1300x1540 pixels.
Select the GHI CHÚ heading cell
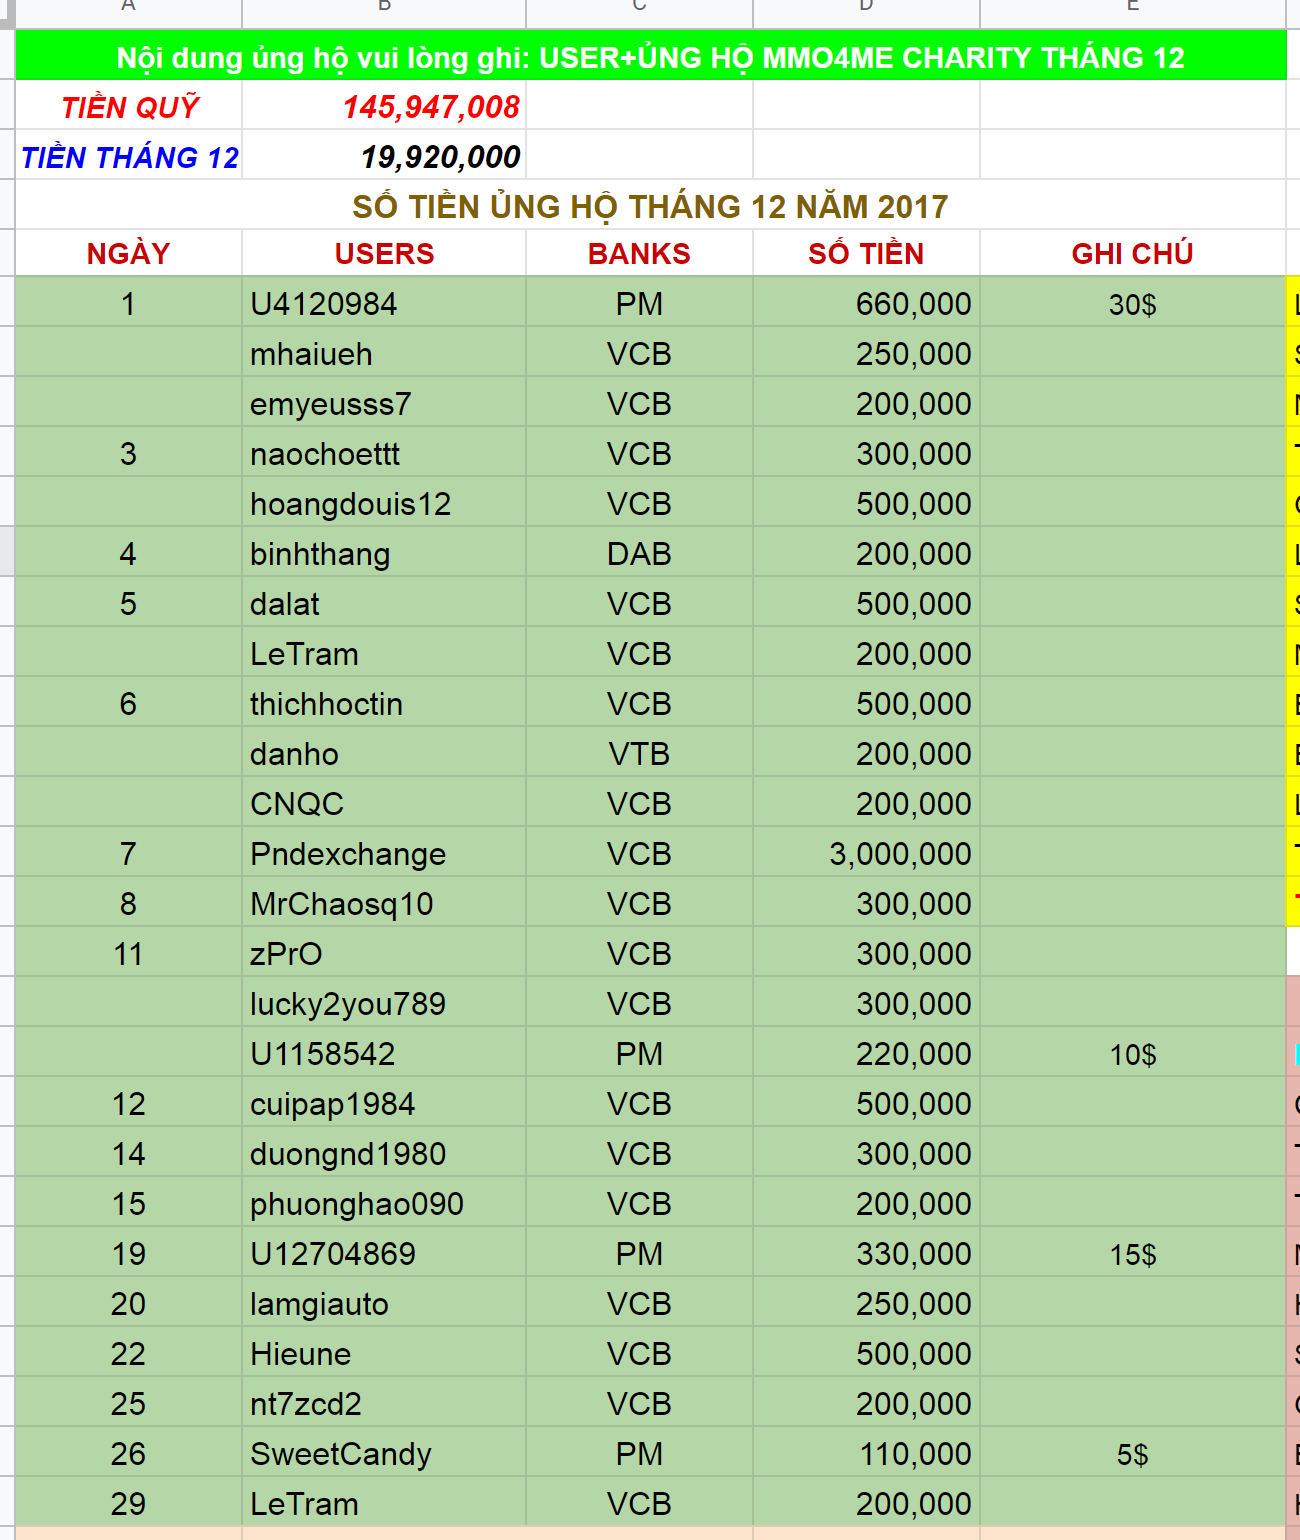[1132, 254]
